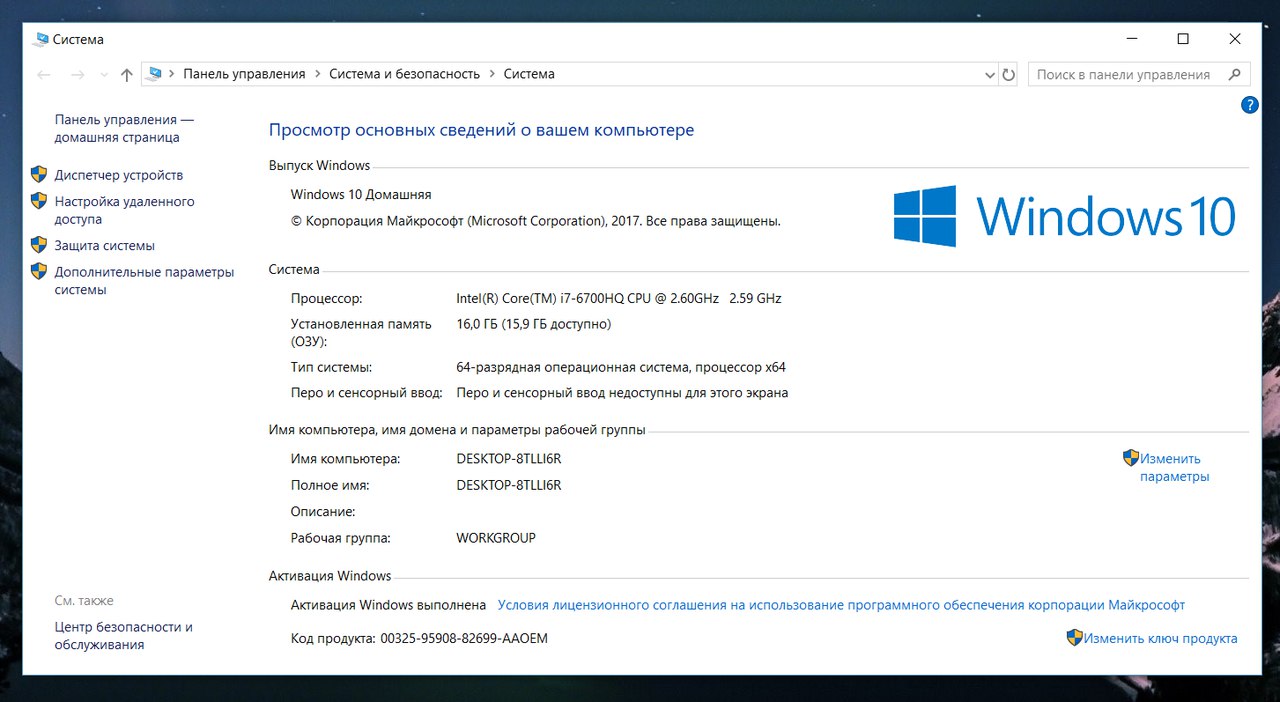1280x702 pixels.
Task: Click shield icon beside 'Изменить параметры'
Action: coord(1131,458)
